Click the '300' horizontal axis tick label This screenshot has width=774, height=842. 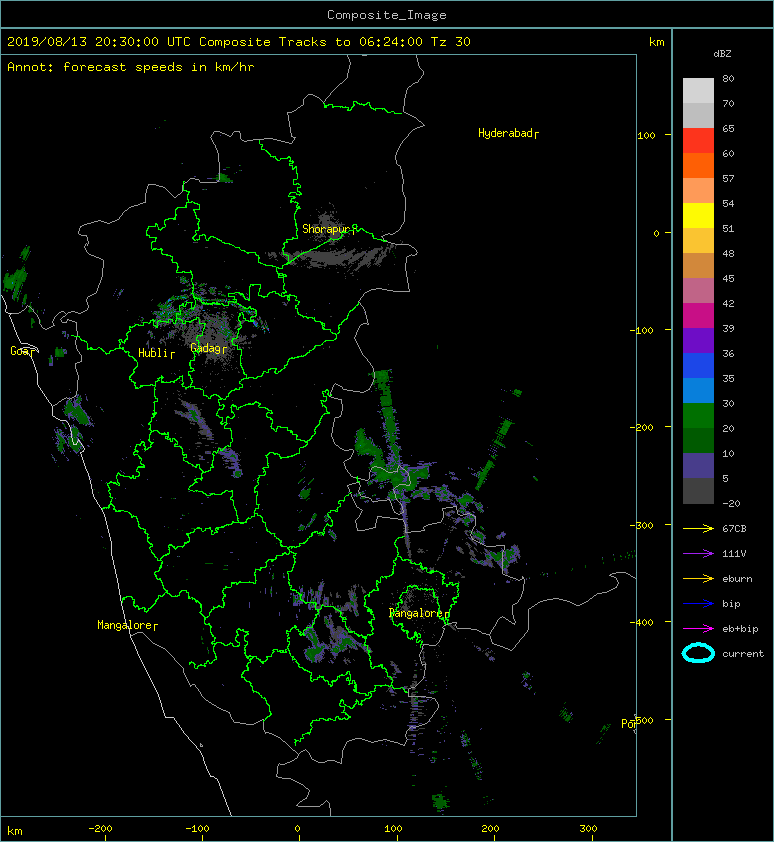pos(588,829)
